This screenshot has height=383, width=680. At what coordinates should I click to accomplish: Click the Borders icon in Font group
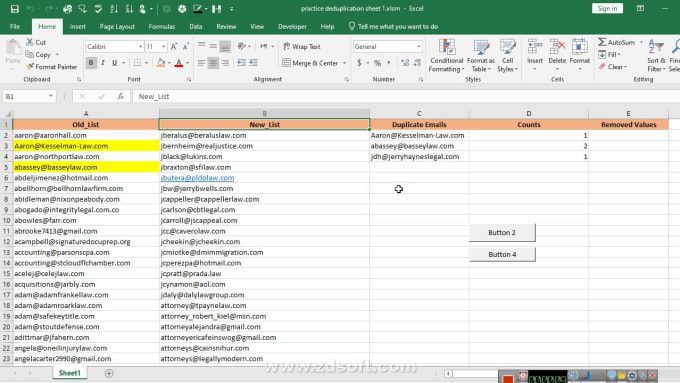pos(137,63)
